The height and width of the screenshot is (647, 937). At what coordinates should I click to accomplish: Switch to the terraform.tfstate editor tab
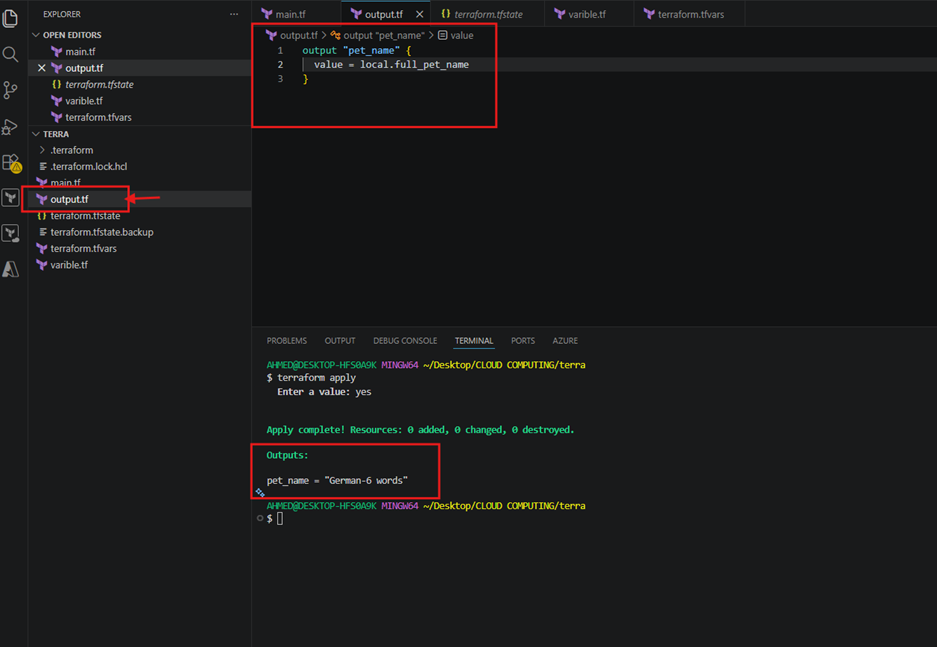pyautogui.click(x=488, y=14)
